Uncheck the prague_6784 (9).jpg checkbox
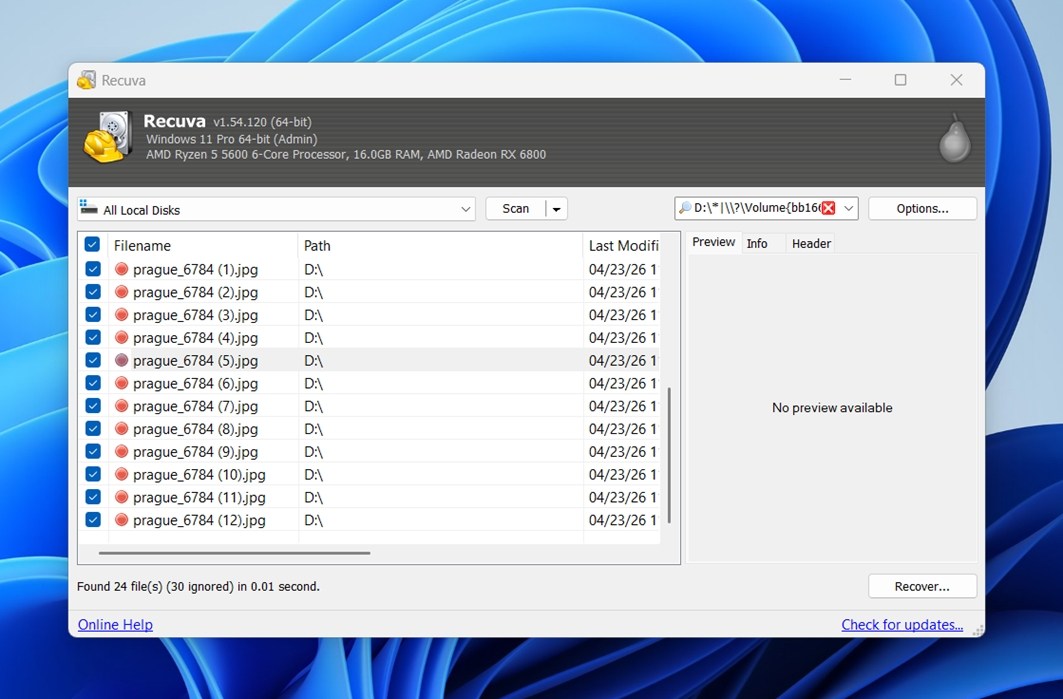The height and width of the screenshot is (699, 1063). pyautogui.click(x=93, y=452)
